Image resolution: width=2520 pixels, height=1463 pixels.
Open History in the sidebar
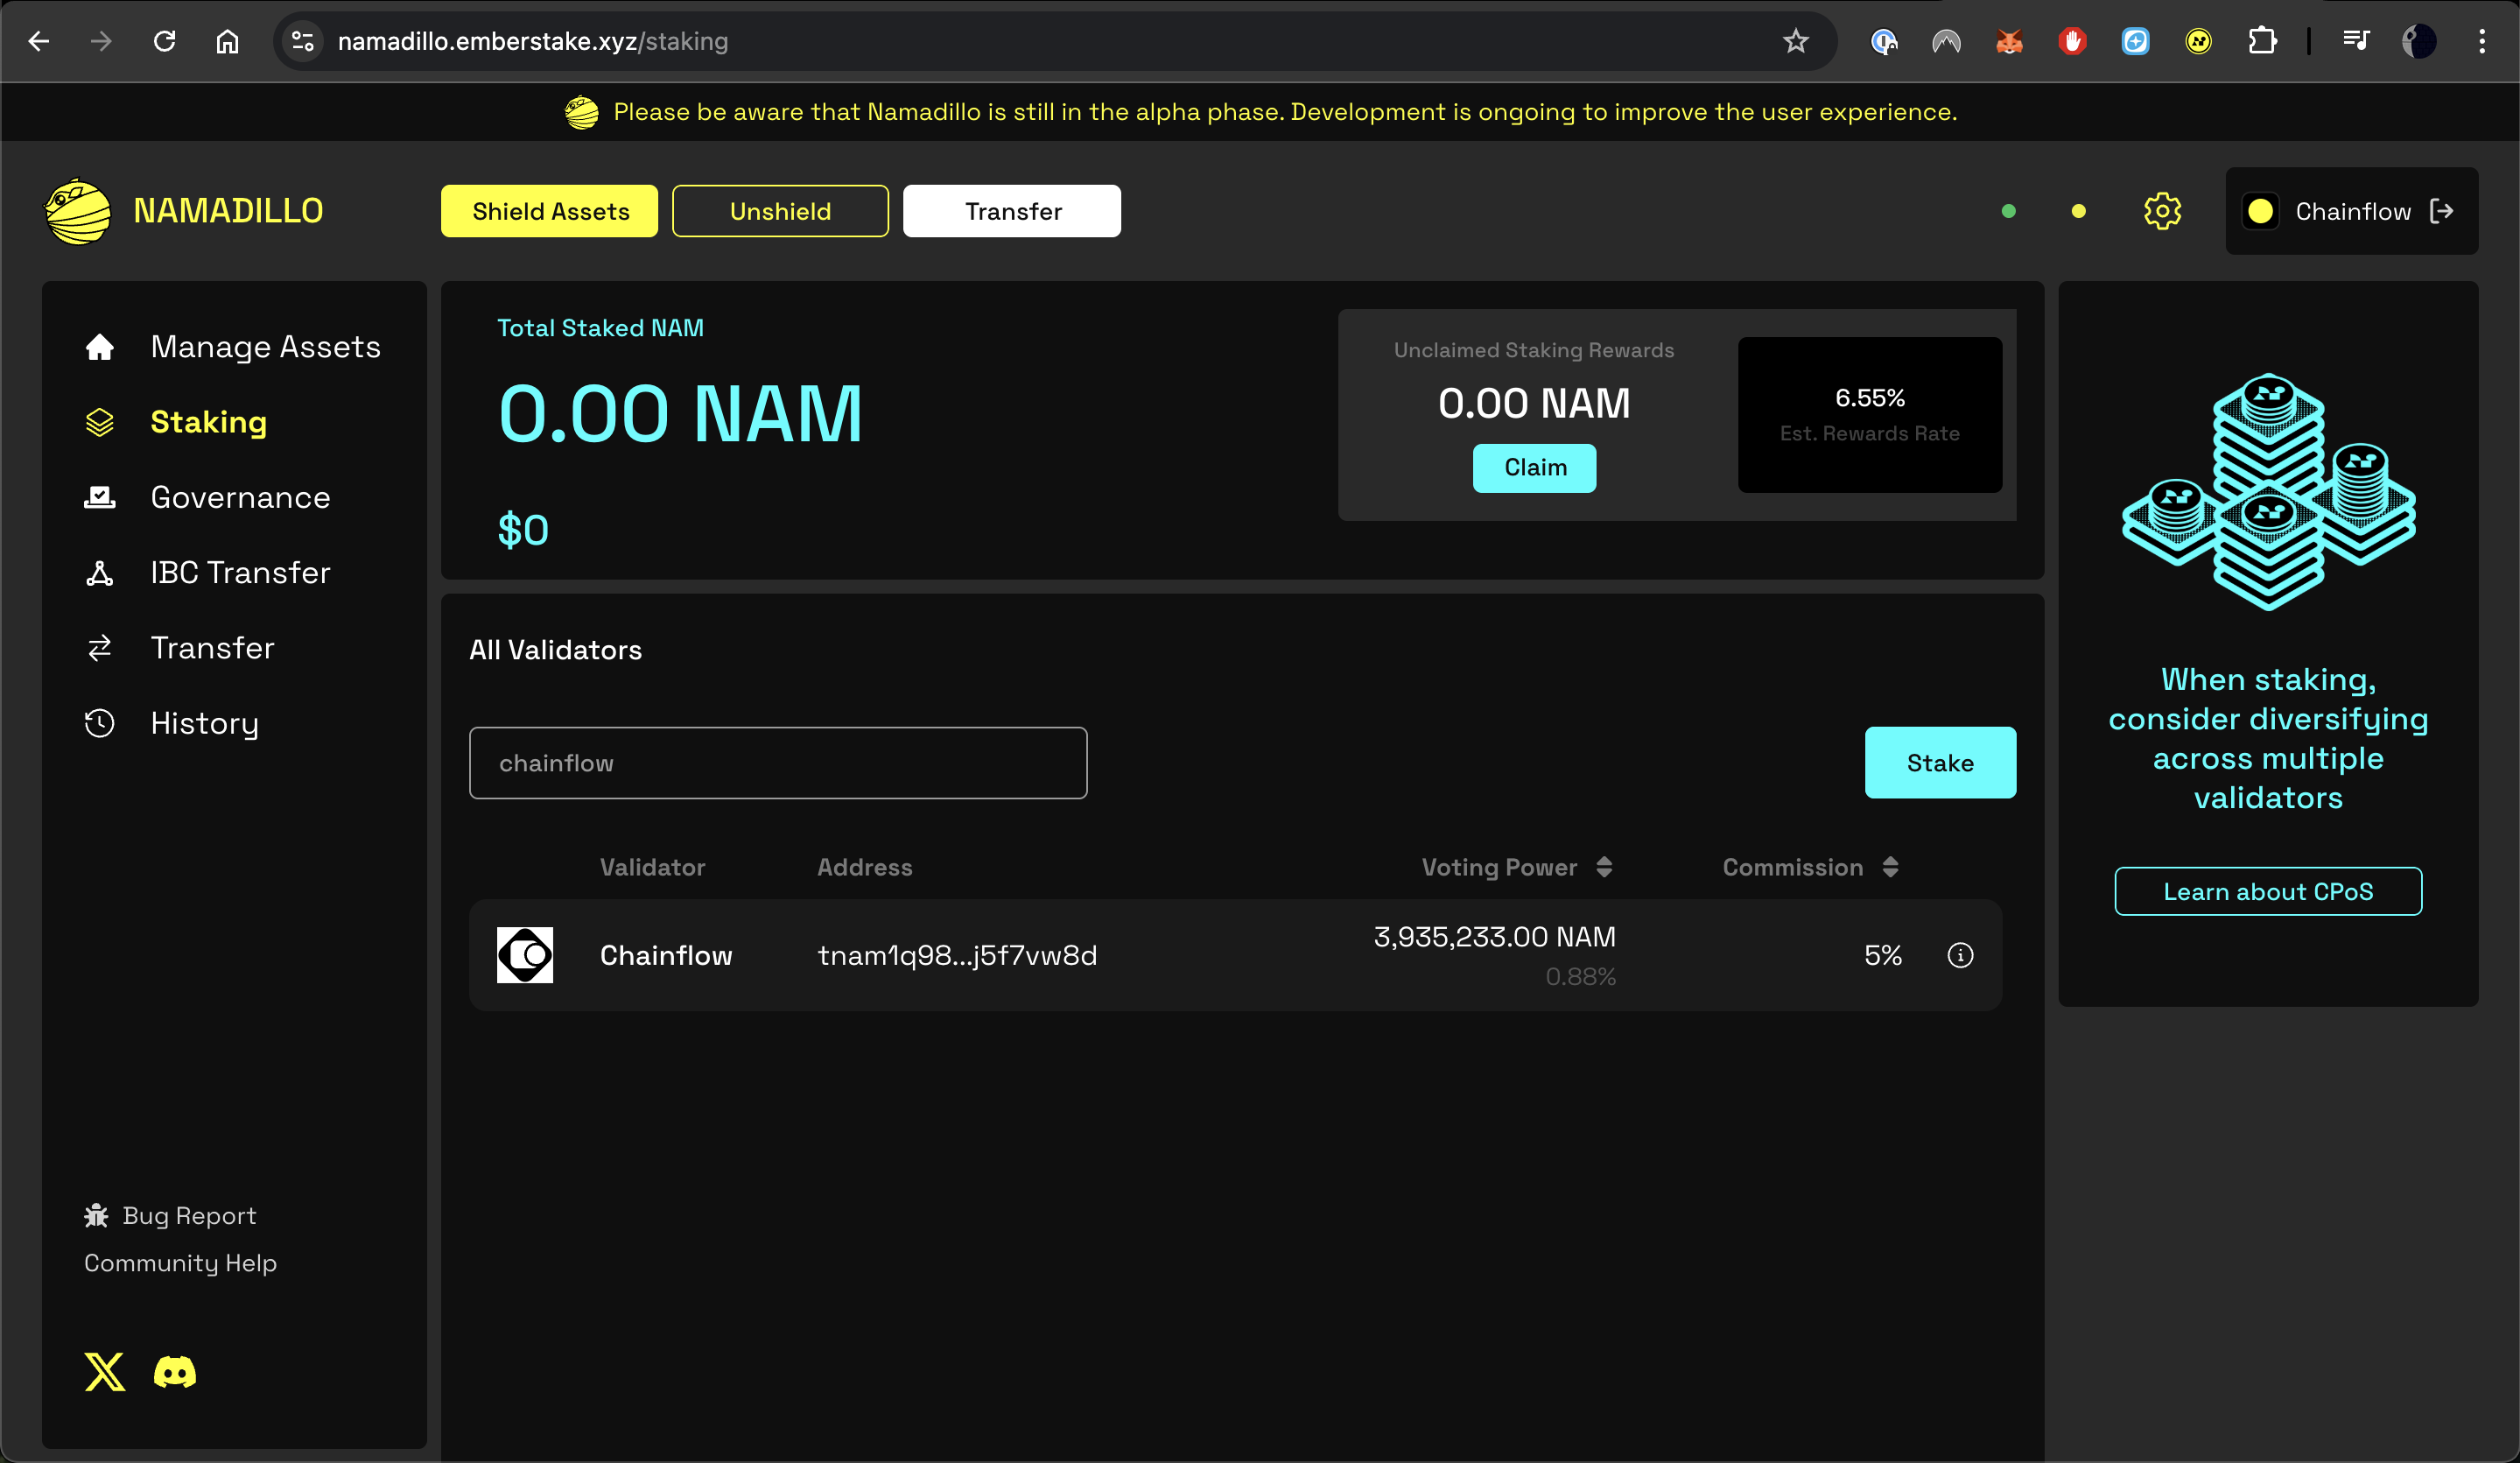pos(204,723)
